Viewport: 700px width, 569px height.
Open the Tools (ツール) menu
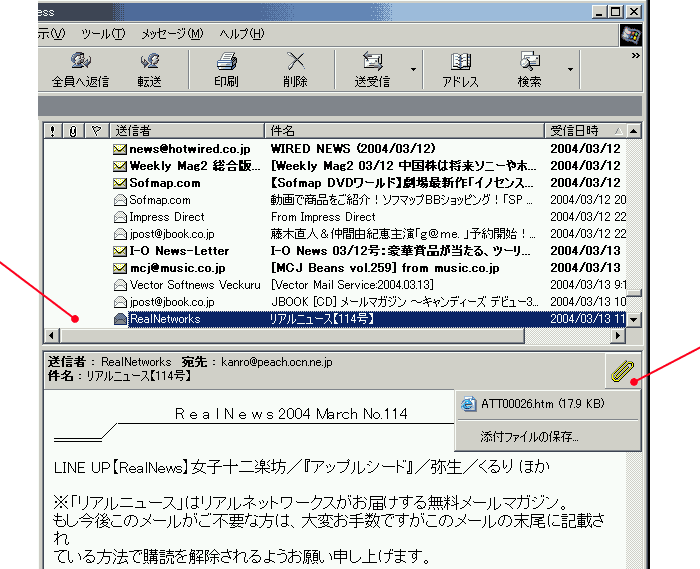(102, 34)
